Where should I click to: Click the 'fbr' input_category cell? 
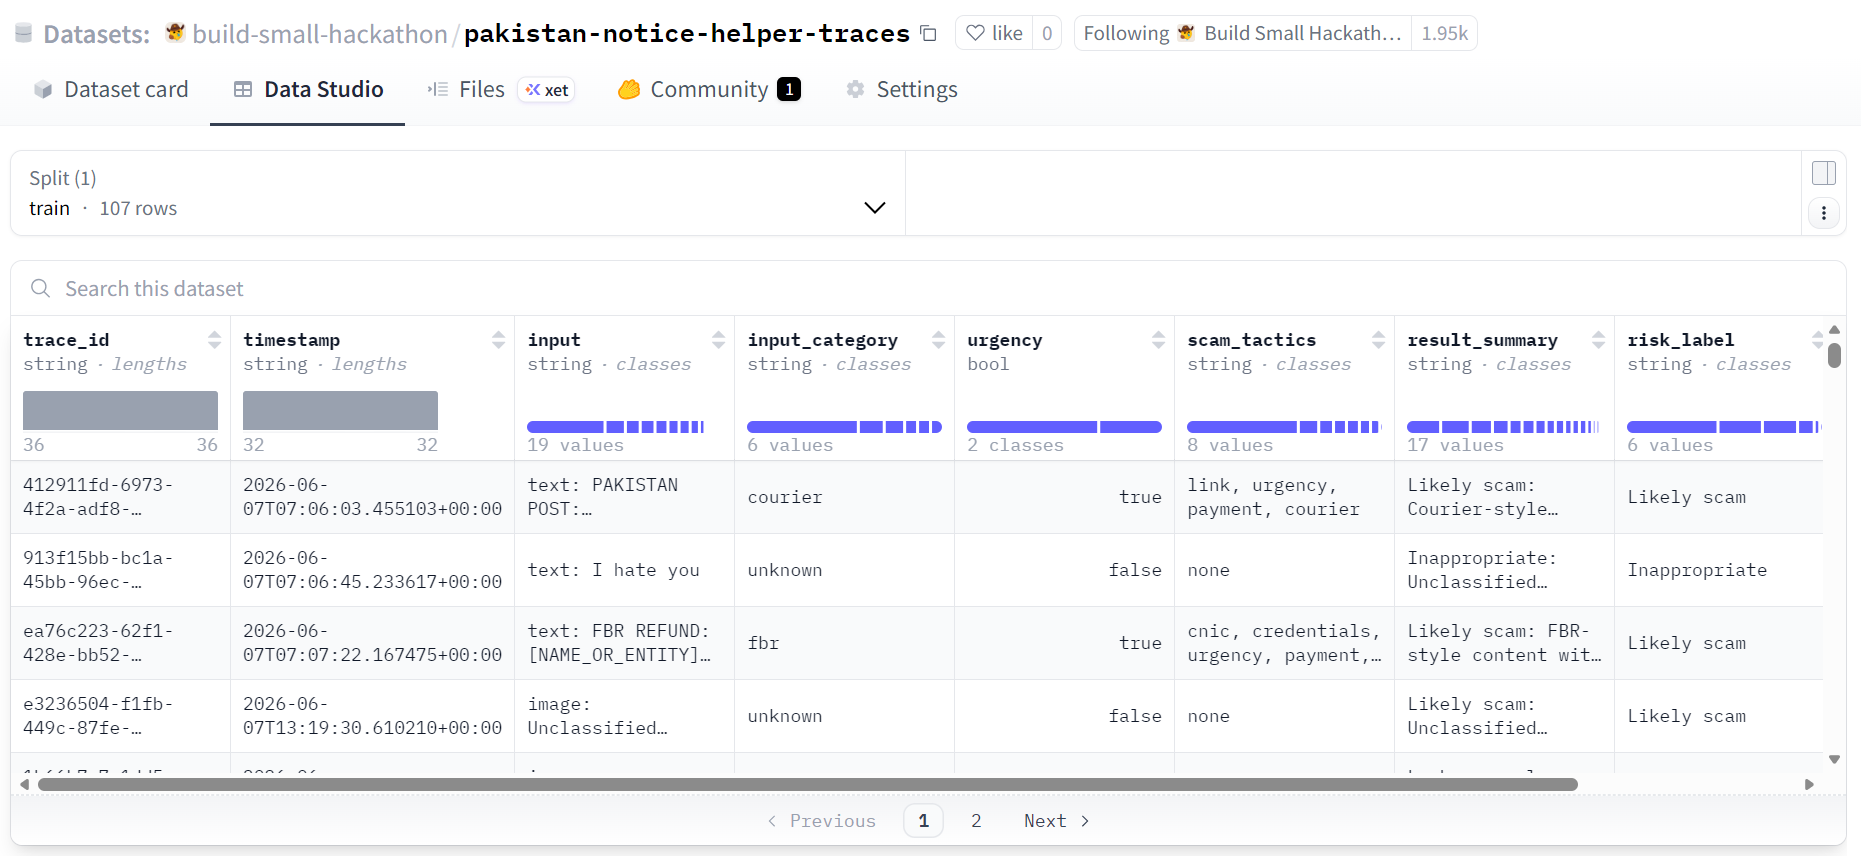pos(844,643)
